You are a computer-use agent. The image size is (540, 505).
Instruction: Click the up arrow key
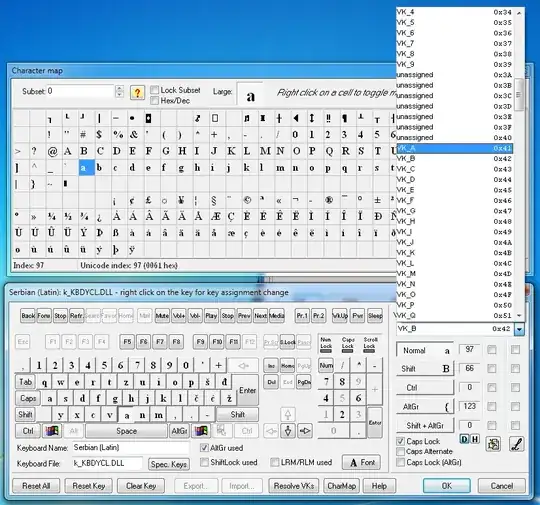pyautogui.click(x=288, y=414)
